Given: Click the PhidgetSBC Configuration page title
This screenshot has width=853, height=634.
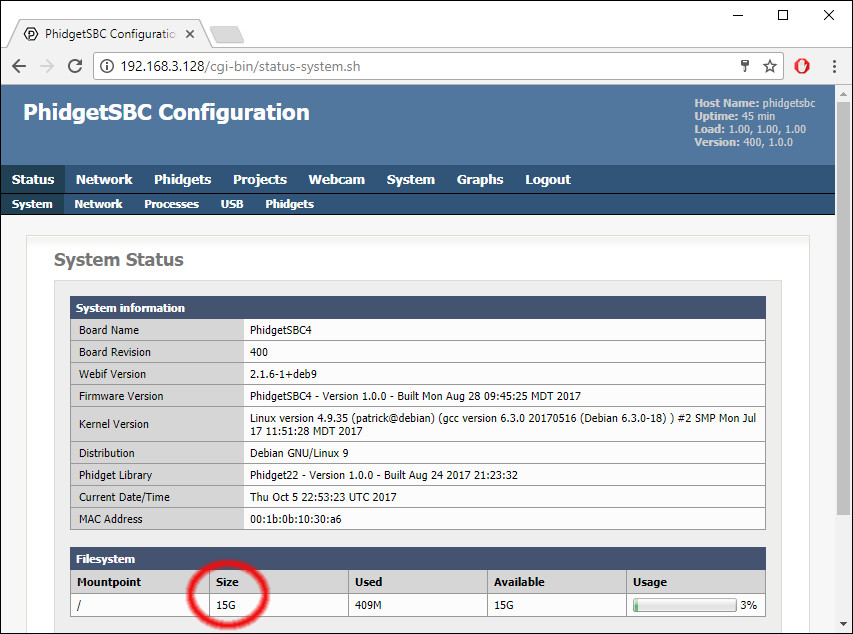Looking at the screenshot, I should 166,112.
